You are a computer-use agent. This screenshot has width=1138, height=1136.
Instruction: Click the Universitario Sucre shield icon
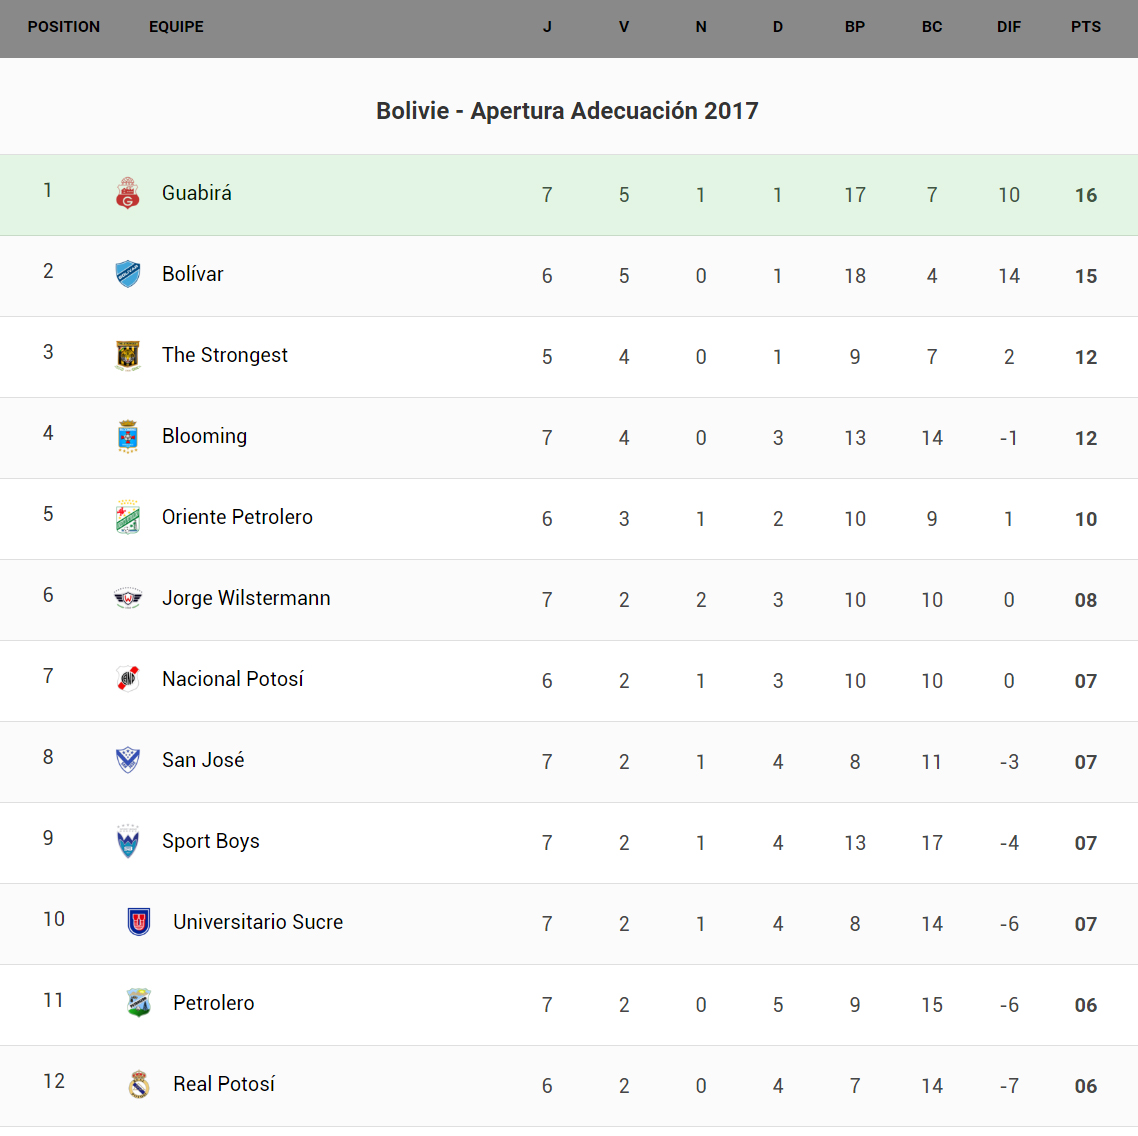pos(139,922)
